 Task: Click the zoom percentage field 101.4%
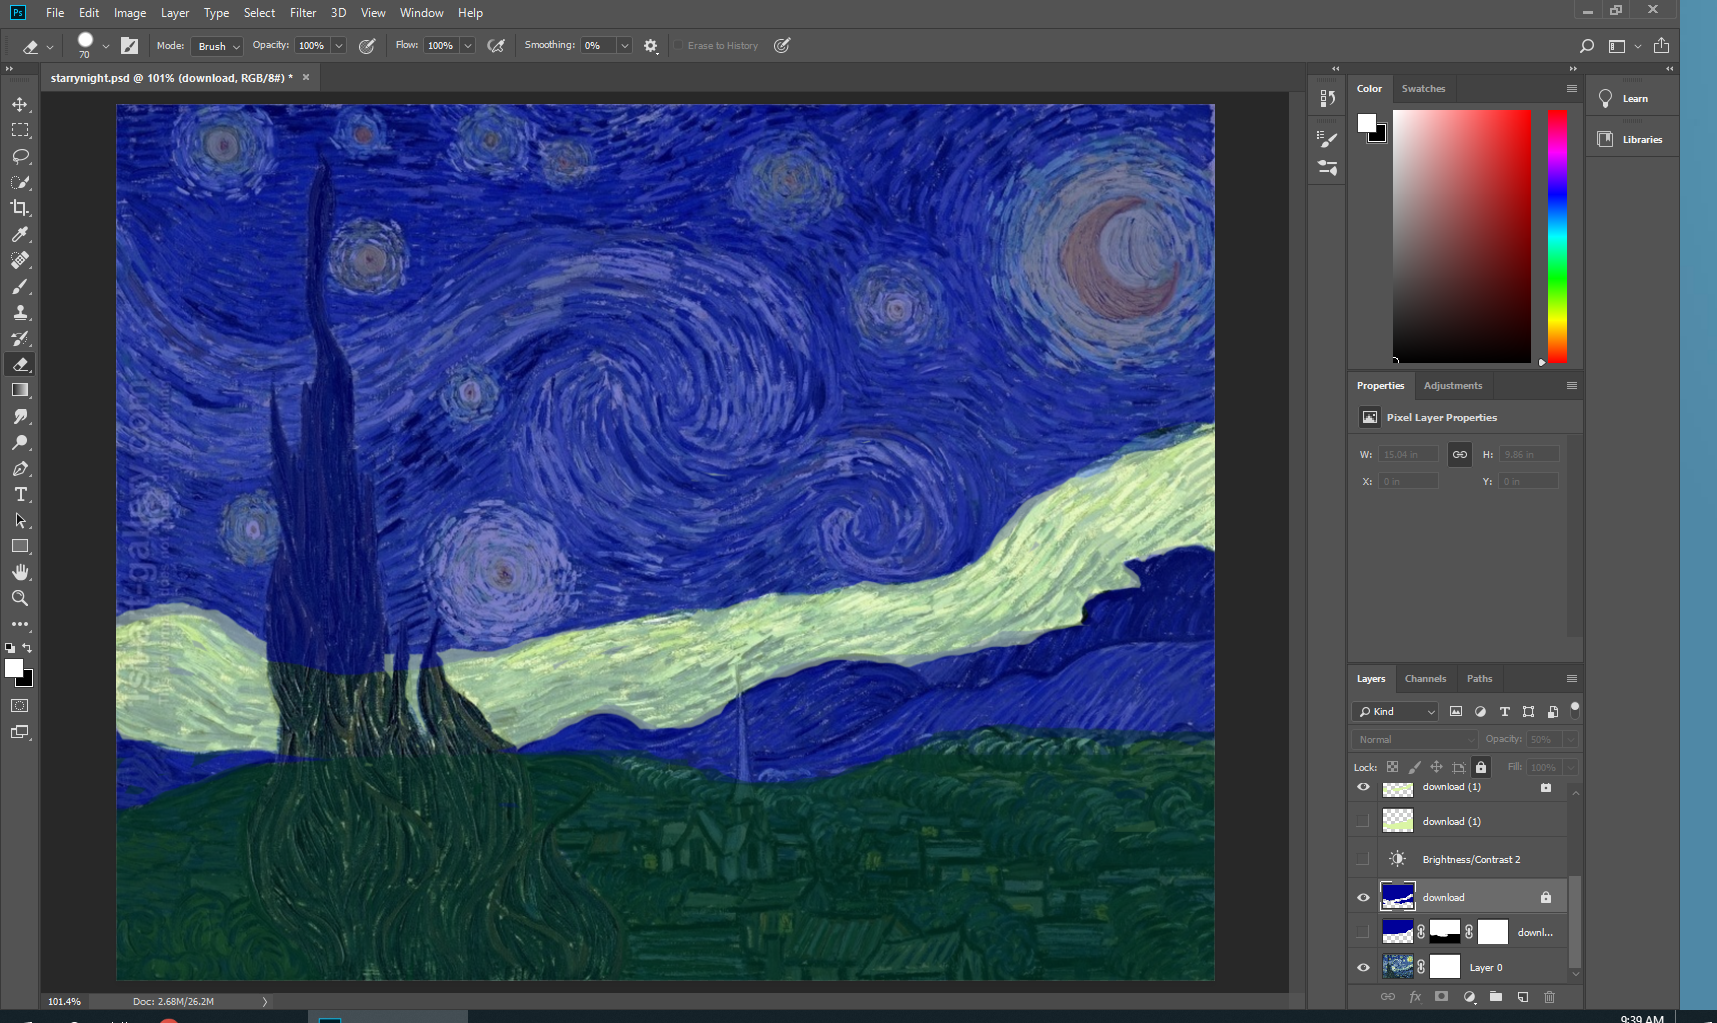point(64,1001)
